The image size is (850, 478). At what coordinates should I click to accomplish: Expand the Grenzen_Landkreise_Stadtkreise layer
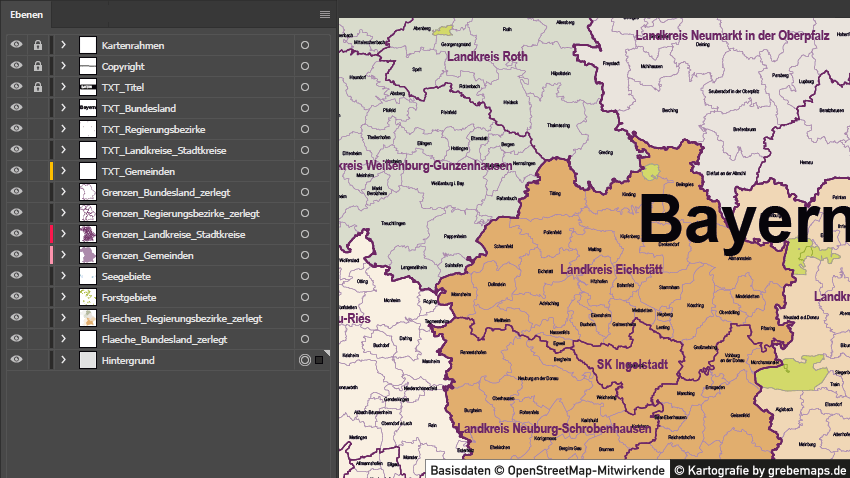coord(63,235)
